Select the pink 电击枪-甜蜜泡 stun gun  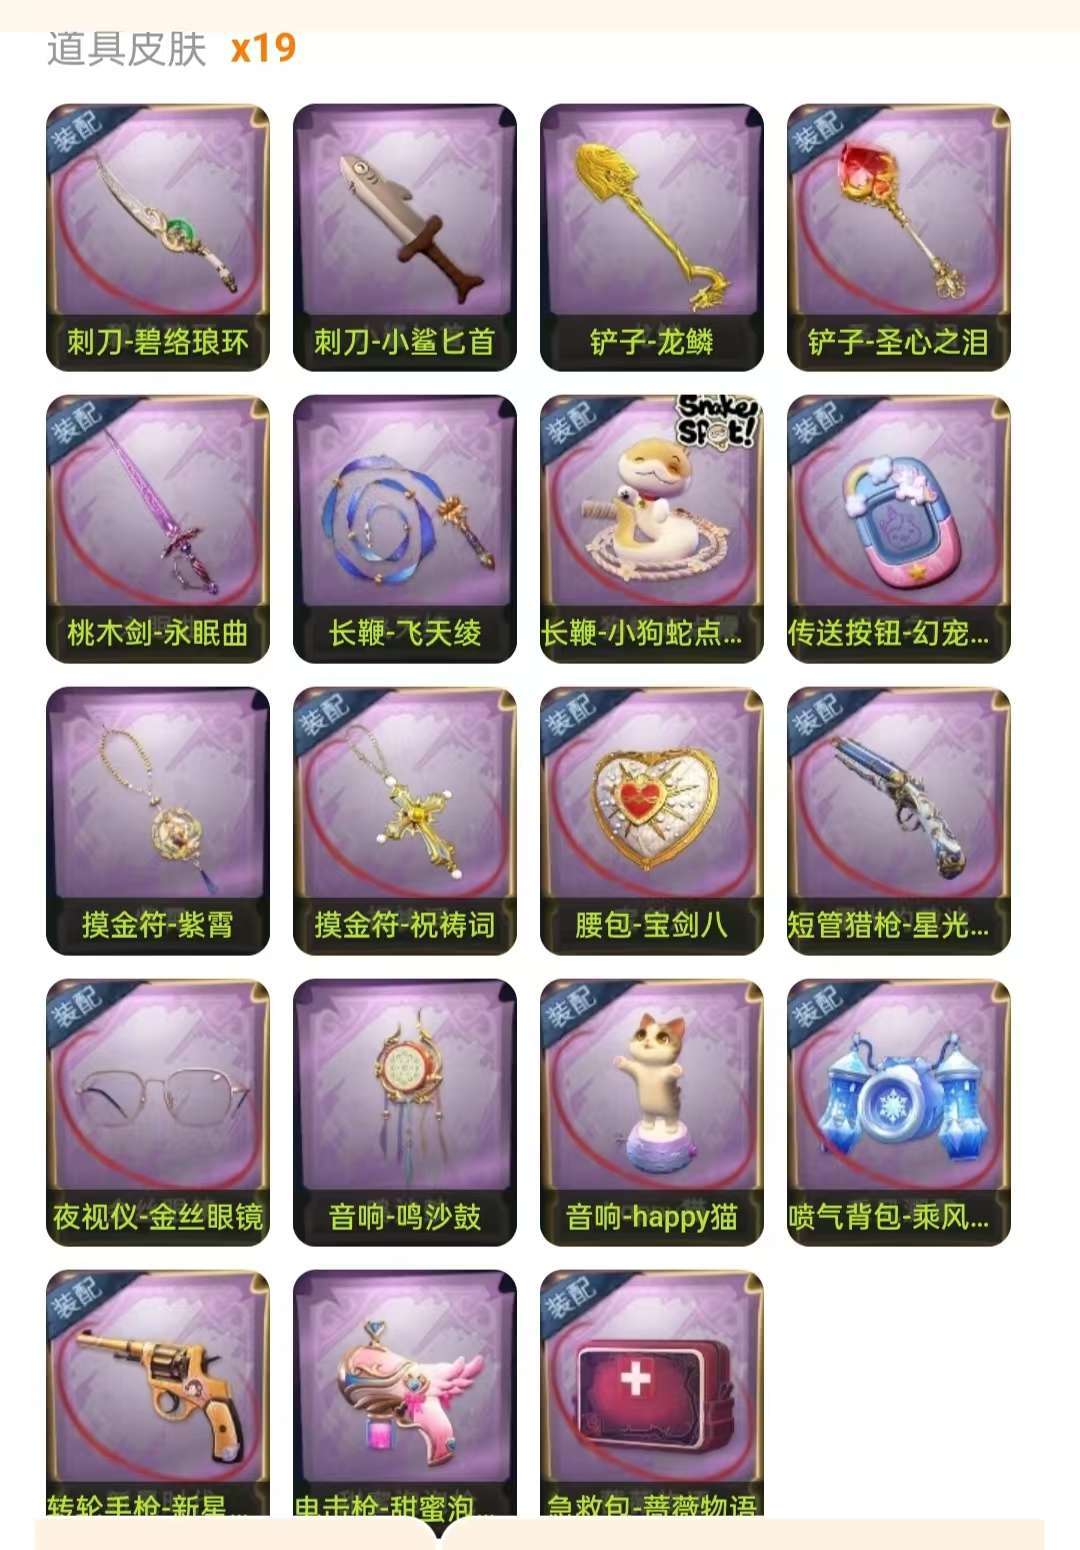[405, 1394]
